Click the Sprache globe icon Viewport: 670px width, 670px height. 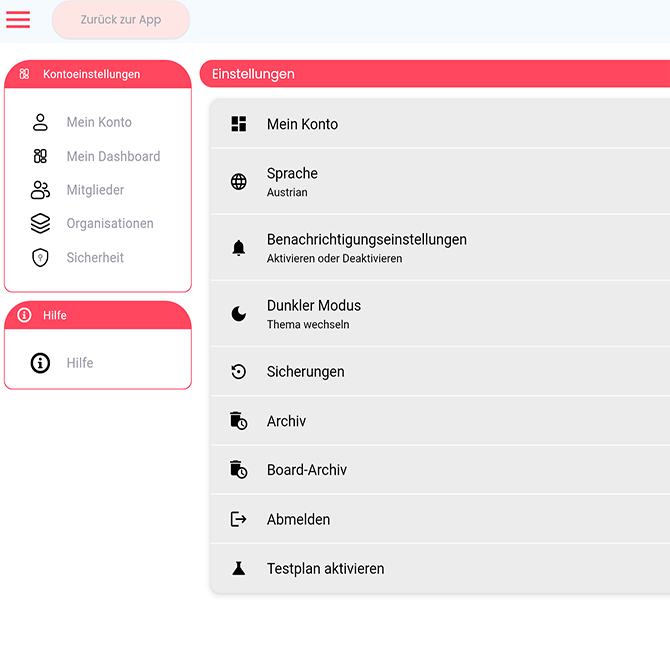(x=239, y=182)
